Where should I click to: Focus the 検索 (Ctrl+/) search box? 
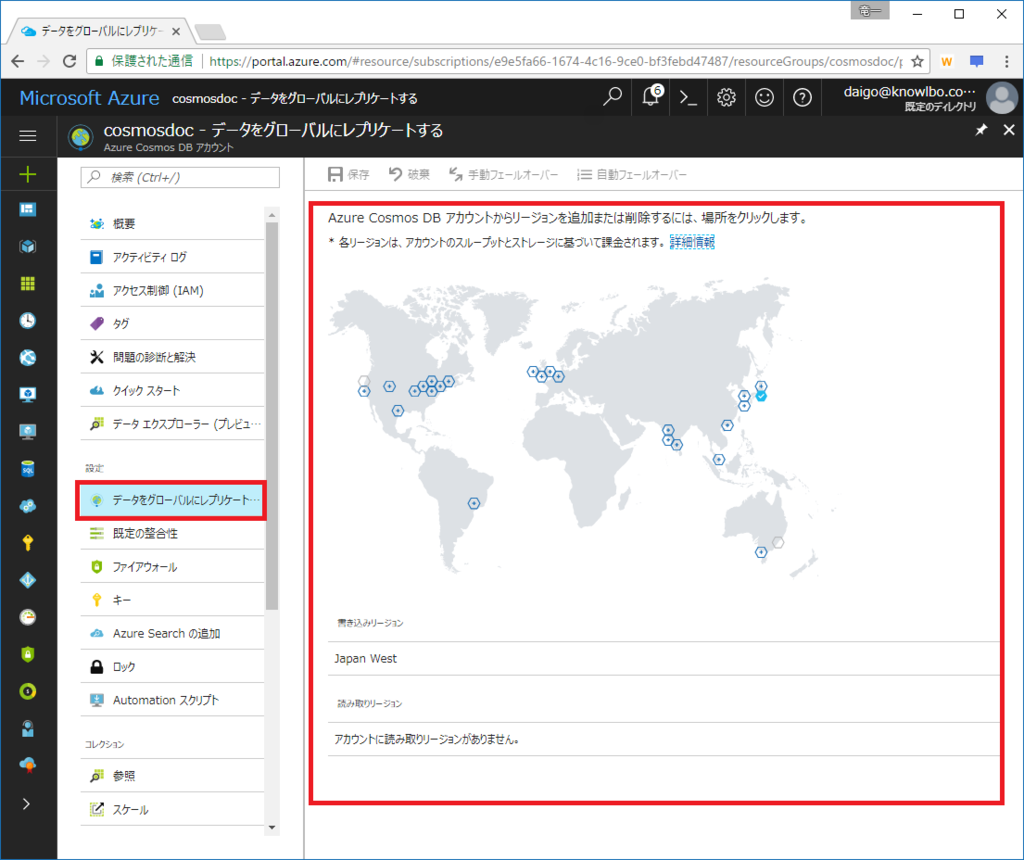[x=180, y=177]
